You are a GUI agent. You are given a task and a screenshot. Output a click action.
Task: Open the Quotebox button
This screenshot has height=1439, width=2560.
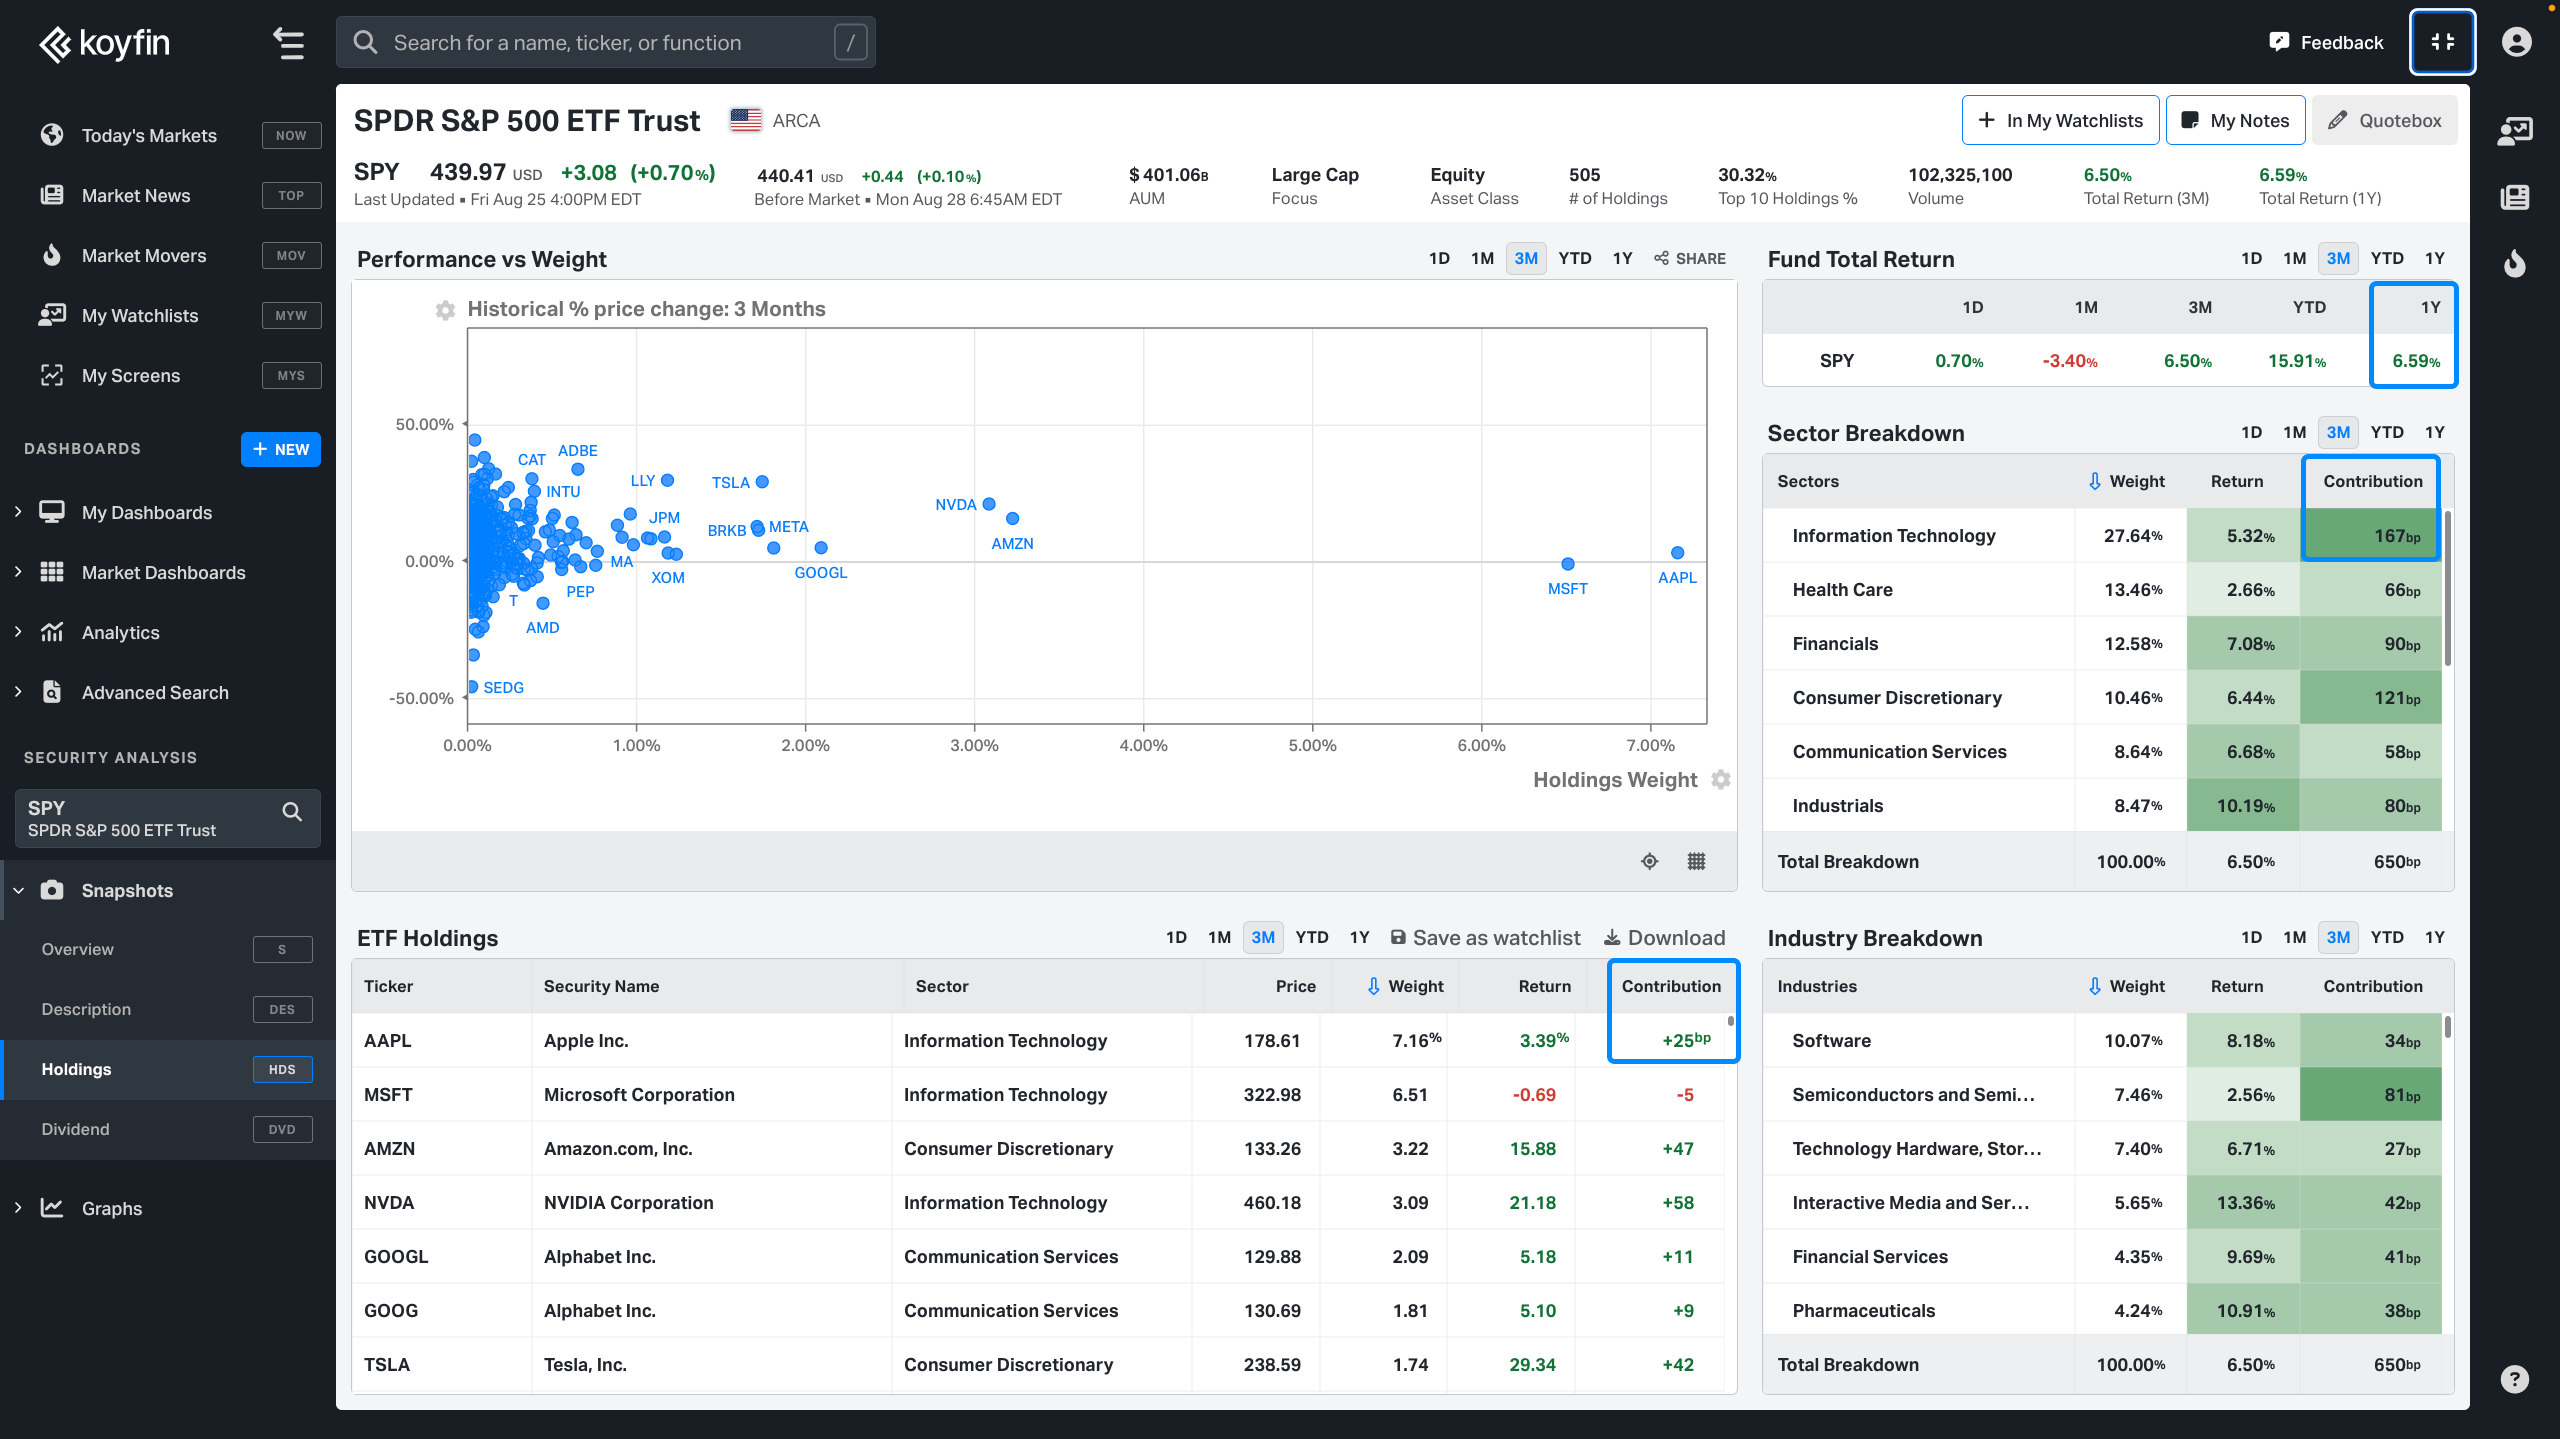pyautogui.click(x=2384, y=120)
